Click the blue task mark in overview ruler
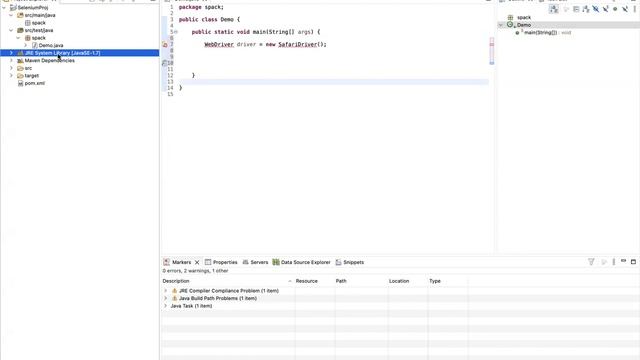 [x=491, y=63]
